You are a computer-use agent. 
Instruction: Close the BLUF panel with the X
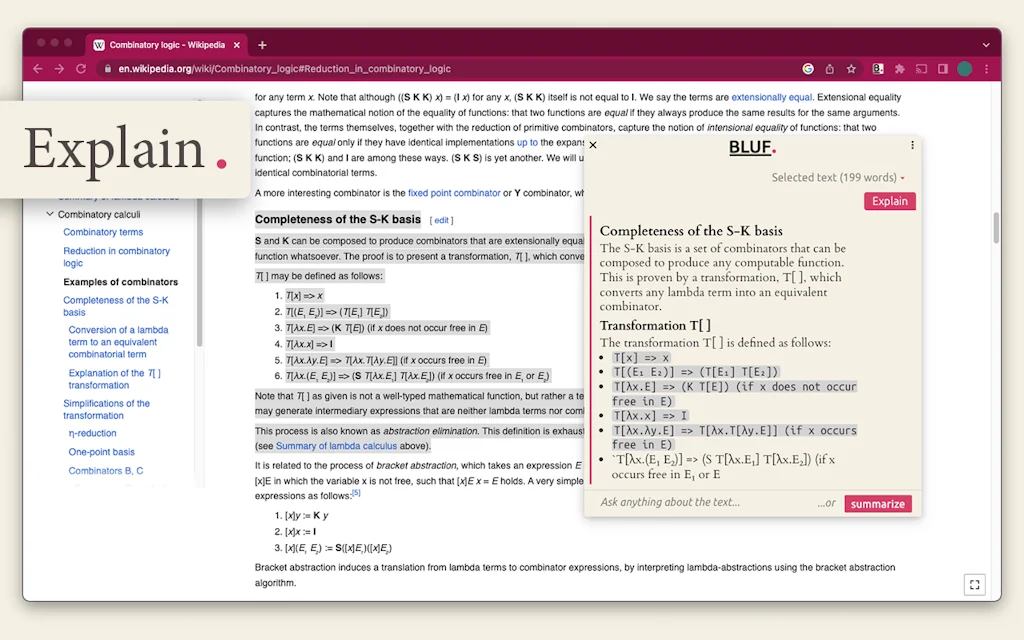click(592, 145)
